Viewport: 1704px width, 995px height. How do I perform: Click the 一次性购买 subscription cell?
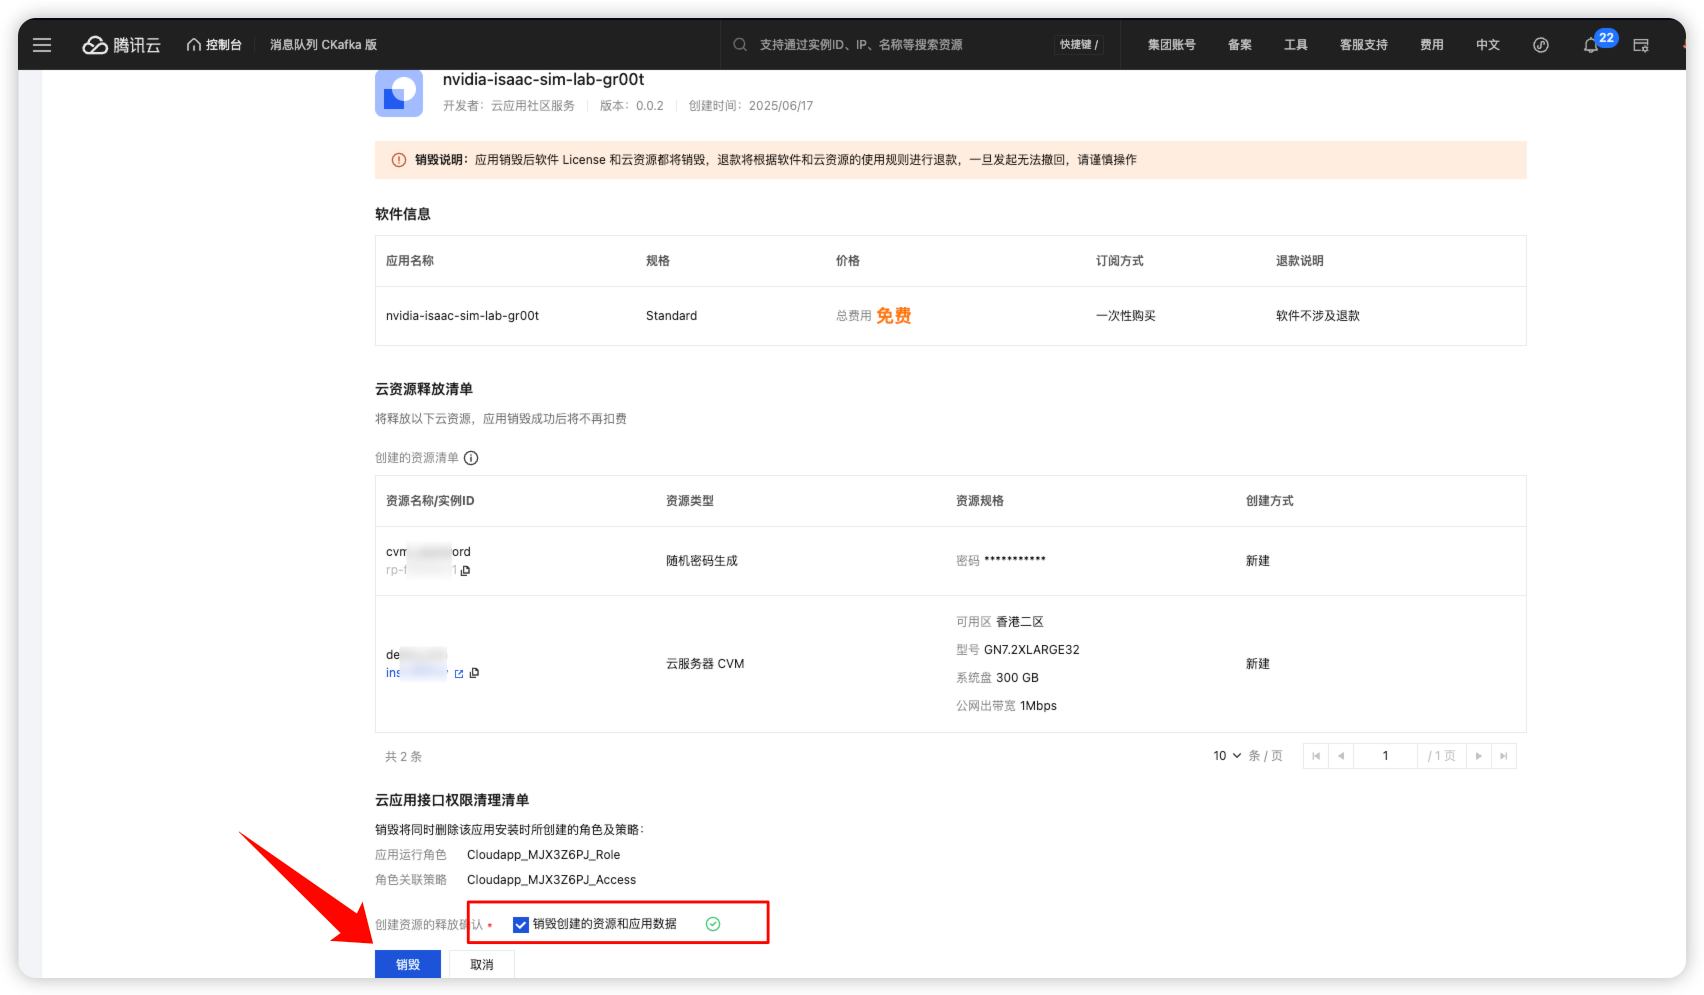[1126, 316]
